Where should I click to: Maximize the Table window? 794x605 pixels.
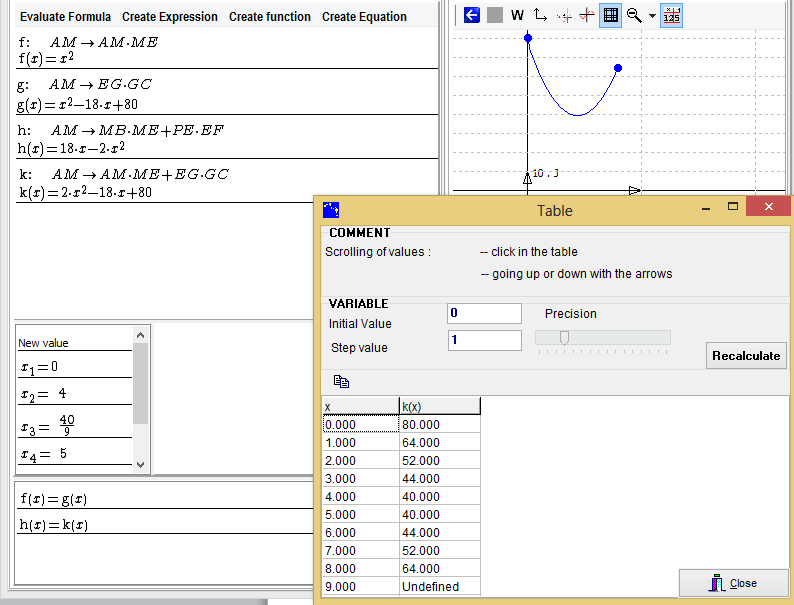click(x=733, y=206)
